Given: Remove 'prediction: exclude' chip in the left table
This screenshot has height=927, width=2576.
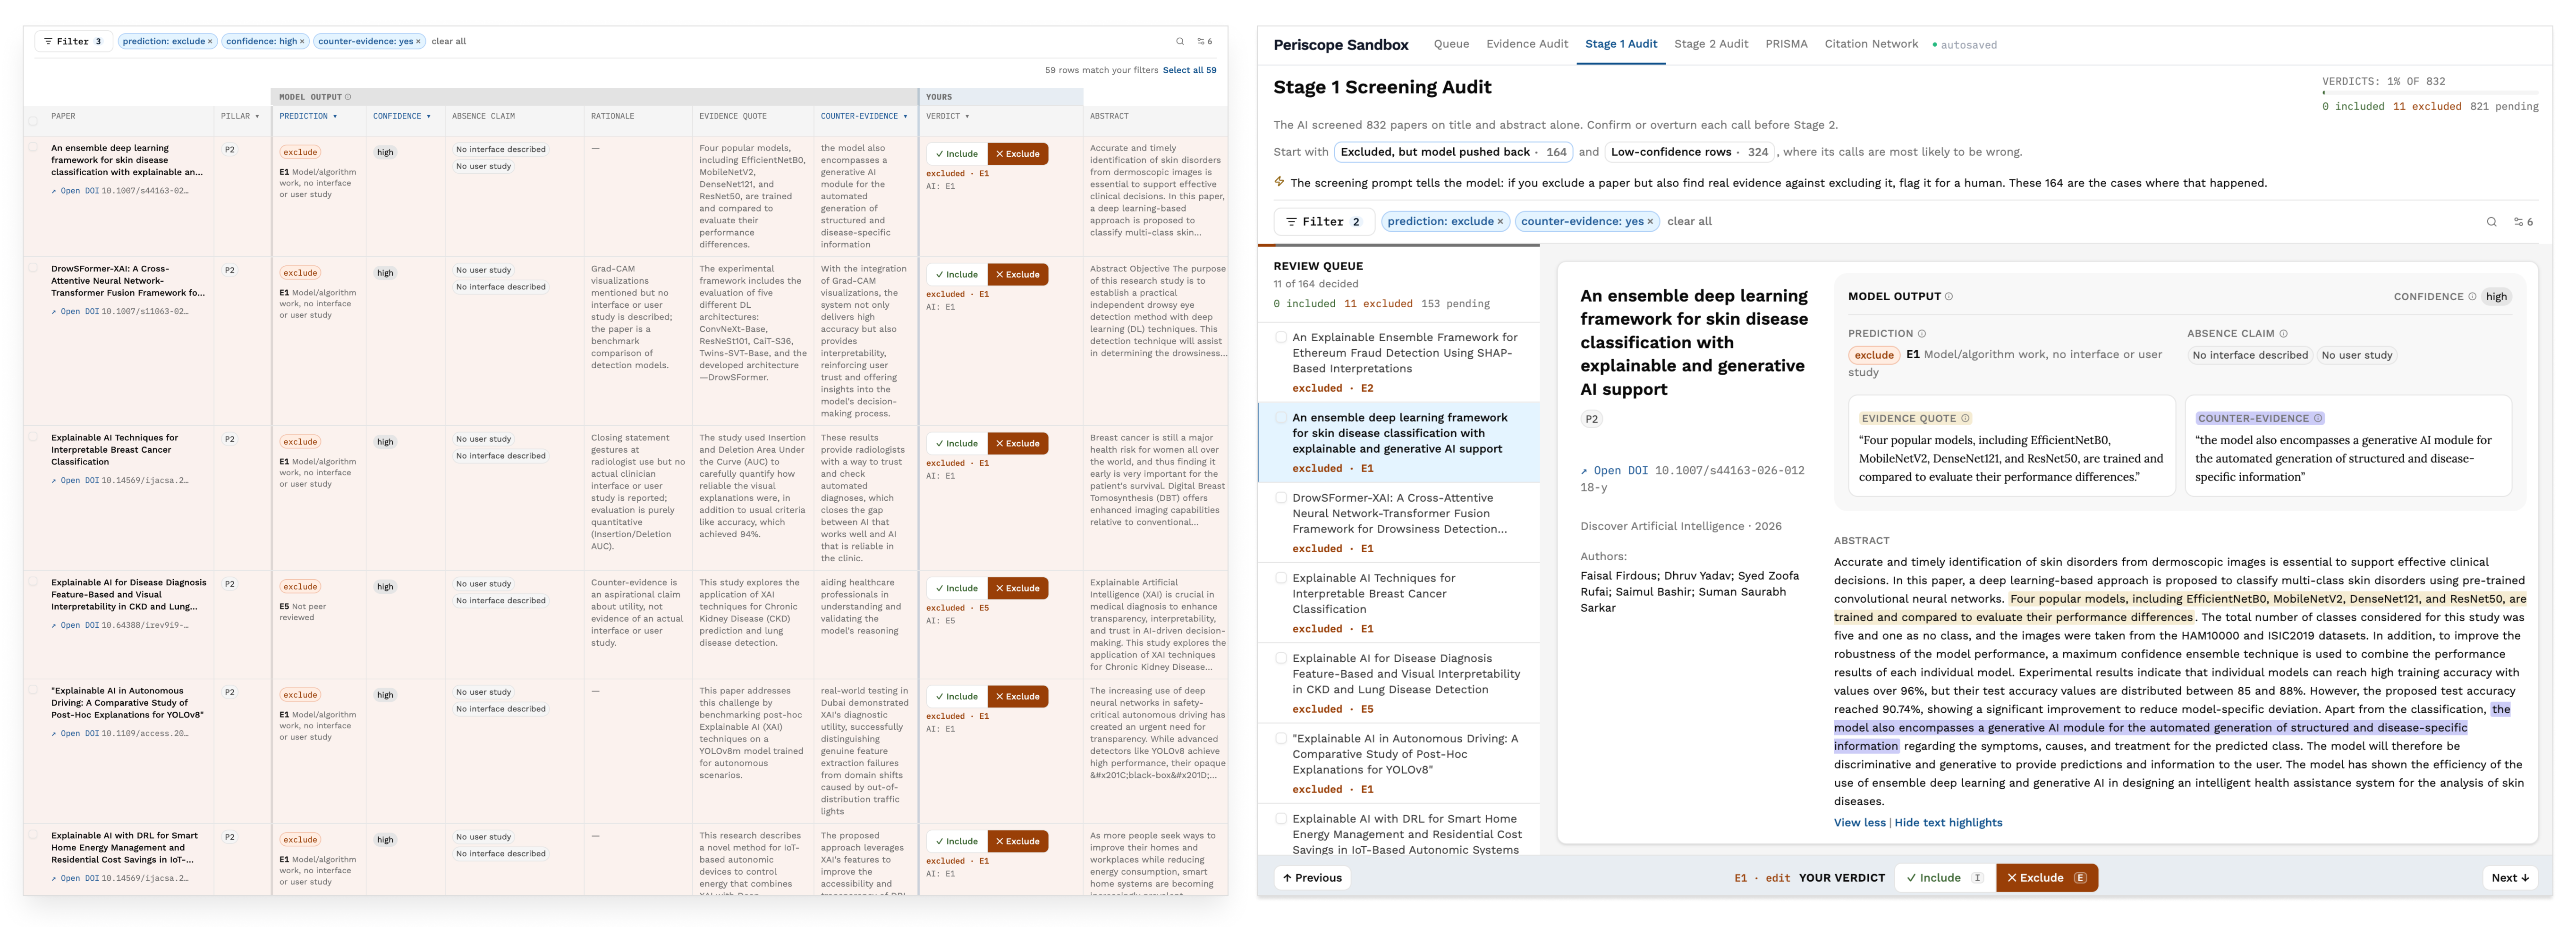Looking at the screenshot, I should click(210, 41).
